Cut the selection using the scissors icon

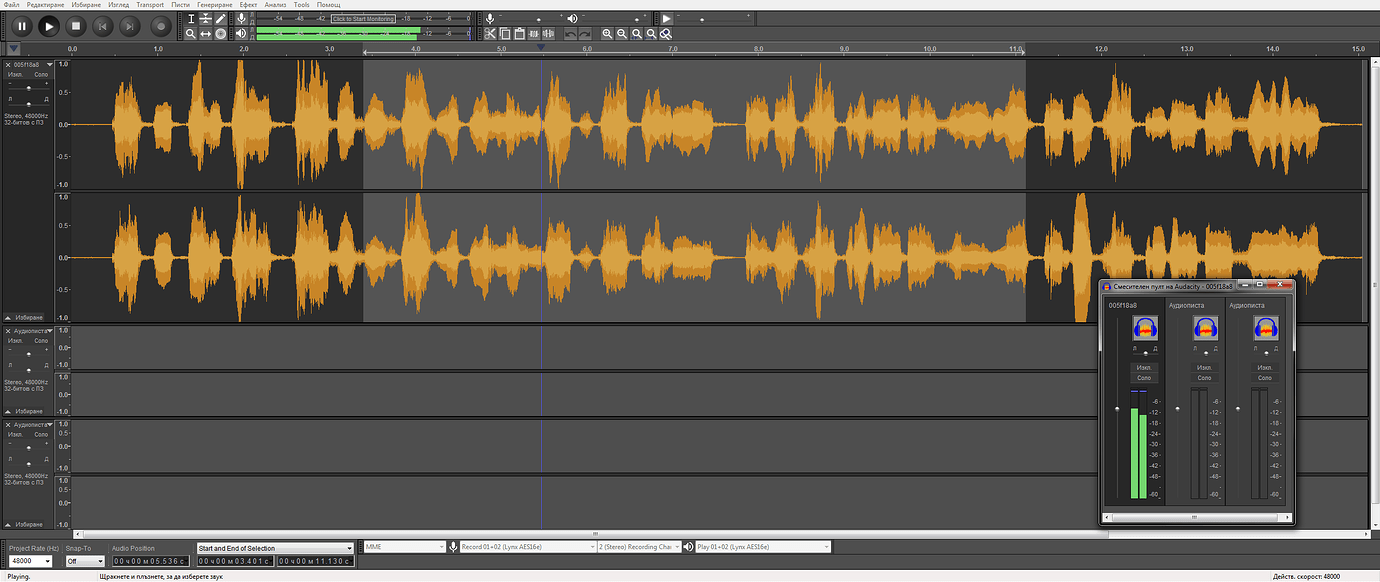click(x=489, y=33)
